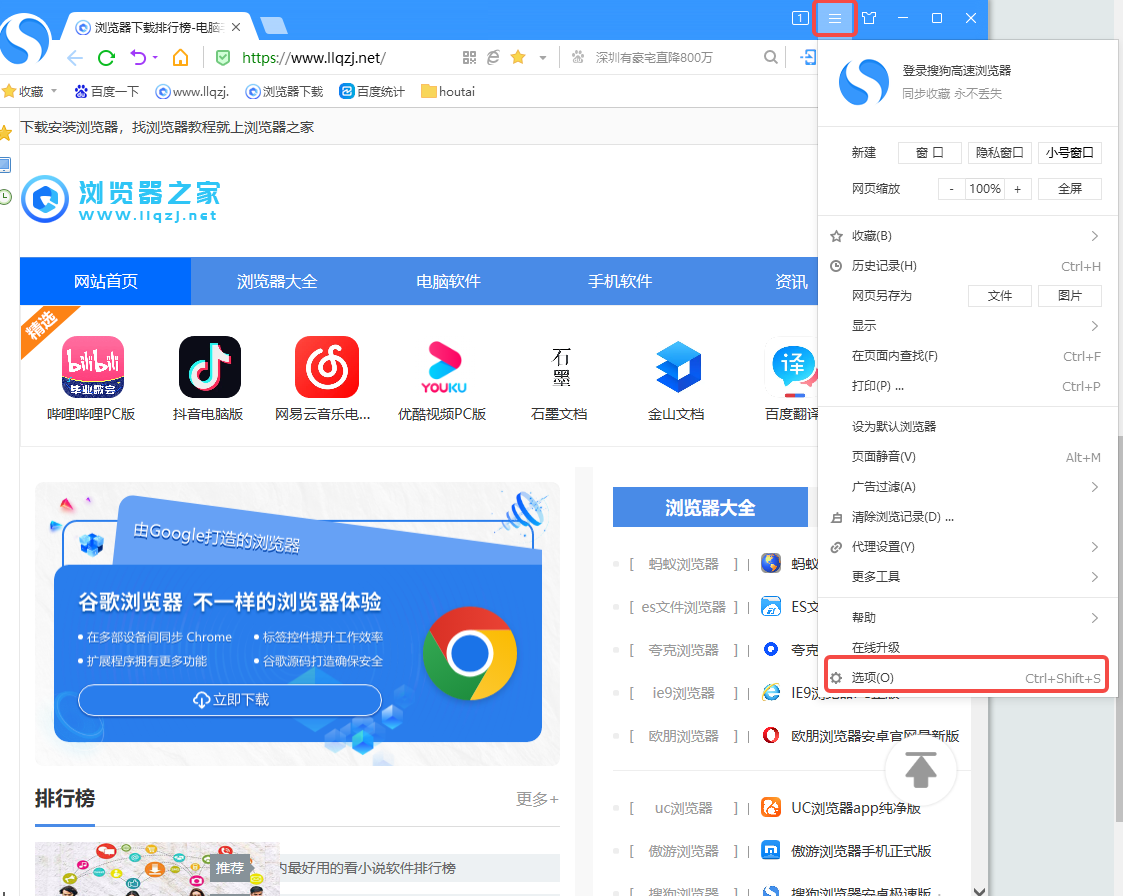Viewport: 1123px width, 896px height.
Task: Click the 立即下载 download button
Action: click(230, 700)
